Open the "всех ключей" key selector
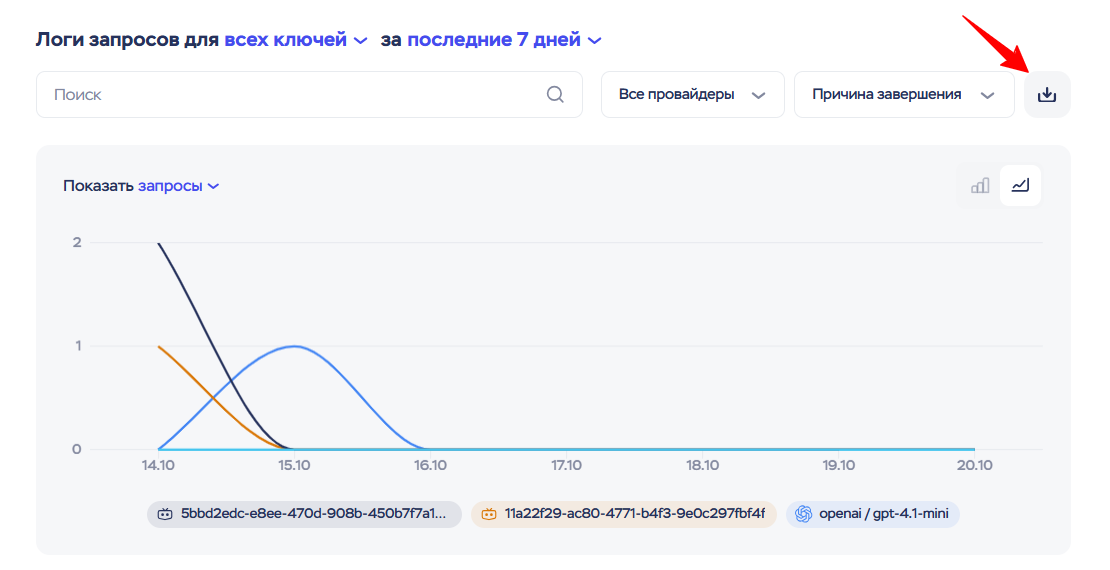The height and width of the screenshot is (570, 1110). point(295,40)
